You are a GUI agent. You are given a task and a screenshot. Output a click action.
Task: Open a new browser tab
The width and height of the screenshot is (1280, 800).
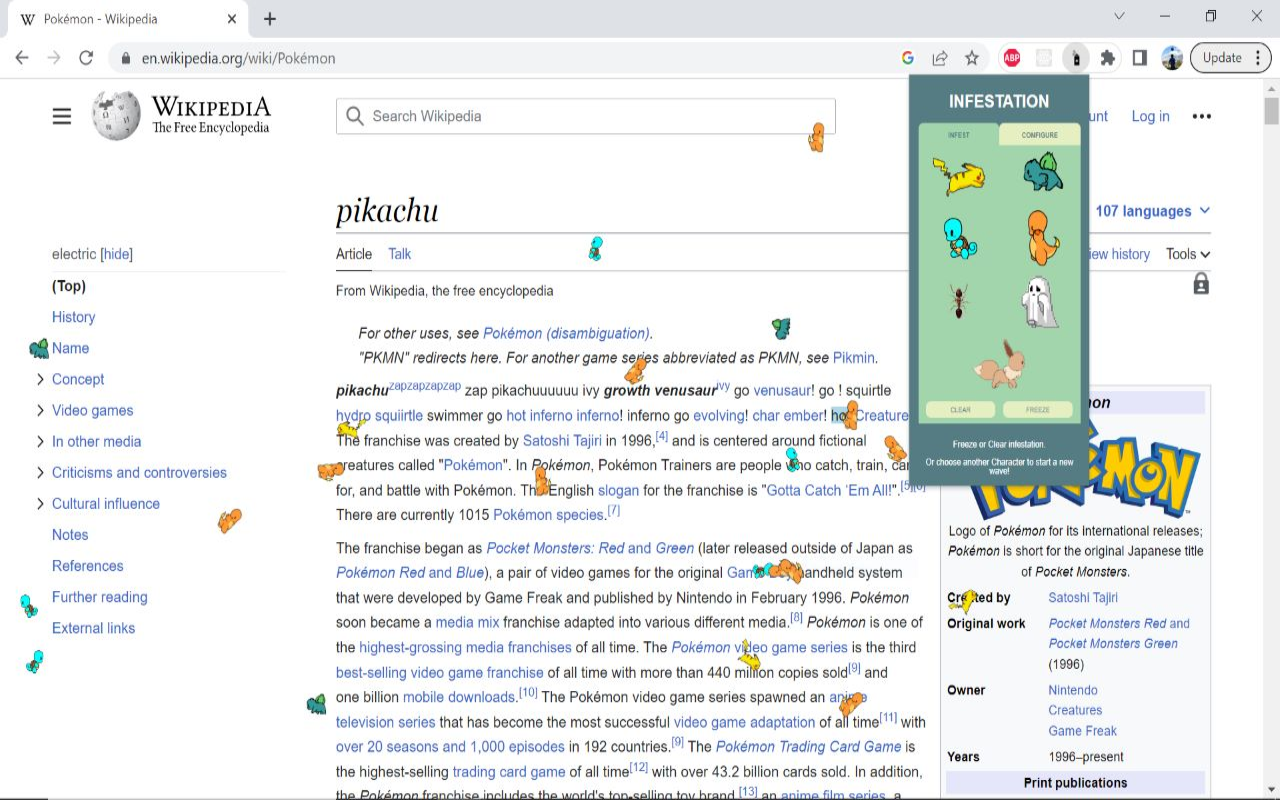point(270,19)
